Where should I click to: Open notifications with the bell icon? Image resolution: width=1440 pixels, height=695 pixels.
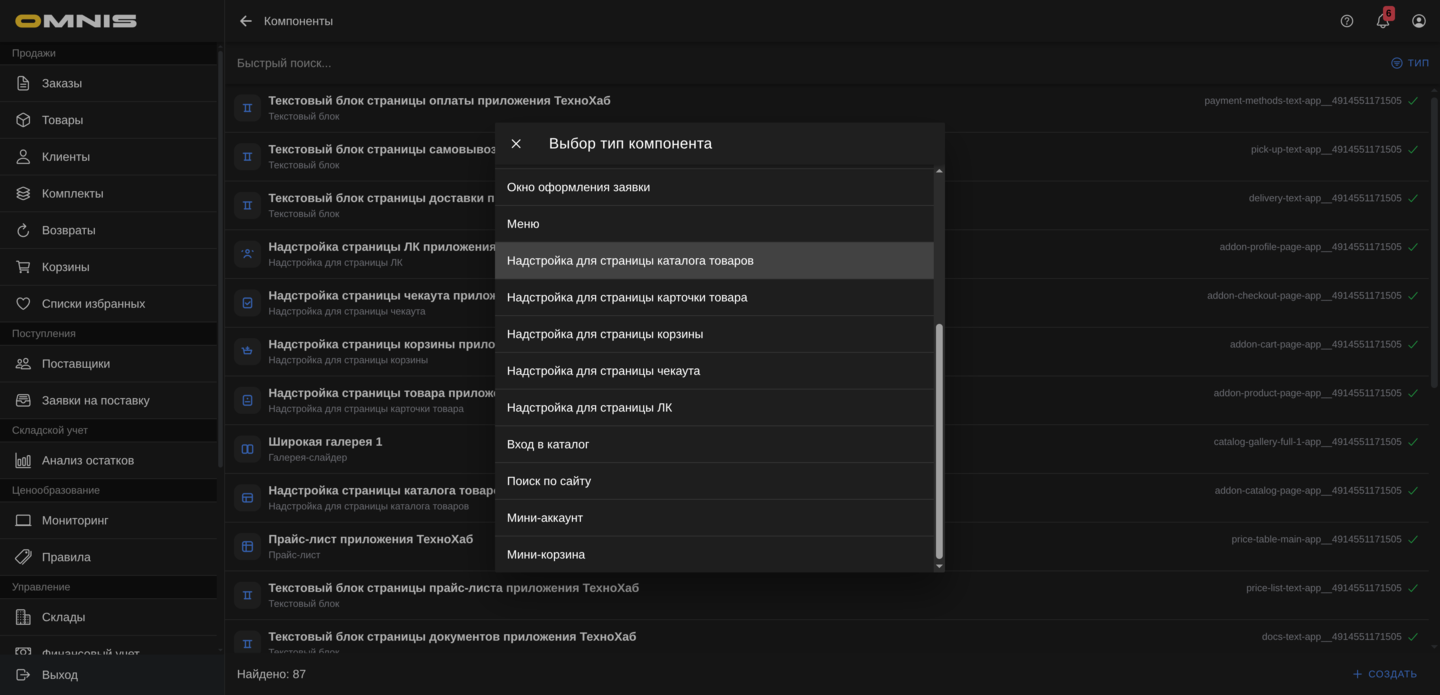point(1382,20)
